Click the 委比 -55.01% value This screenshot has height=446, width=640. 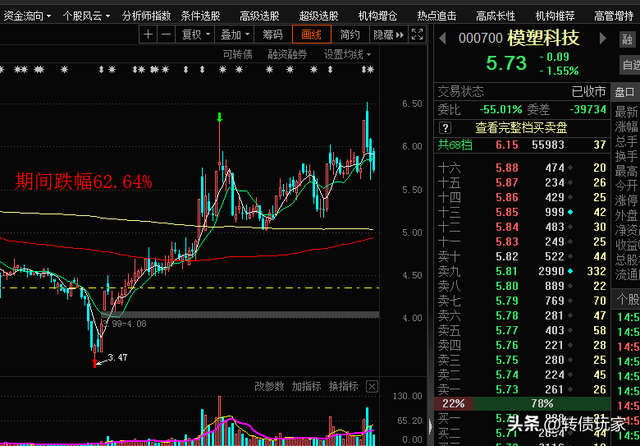[500, 109]
